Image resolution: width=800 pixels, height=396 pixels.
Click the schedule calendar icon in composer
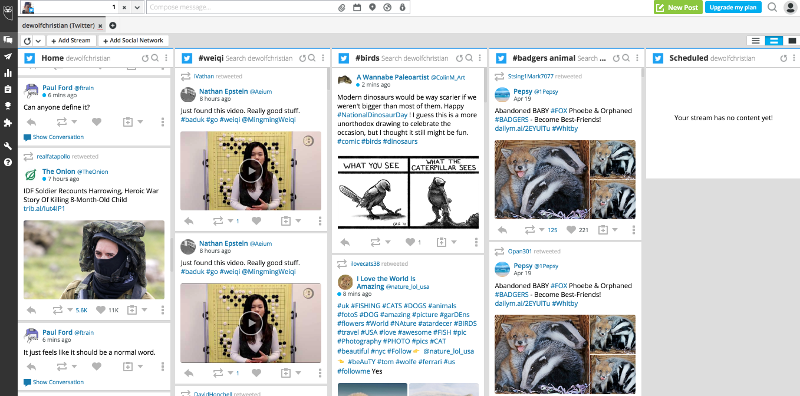click(x=357, y=7)
